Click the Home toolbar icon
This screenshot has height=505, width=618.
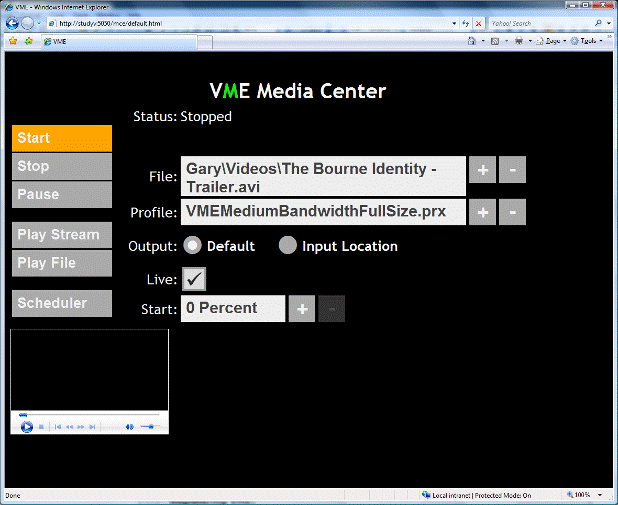471,41
